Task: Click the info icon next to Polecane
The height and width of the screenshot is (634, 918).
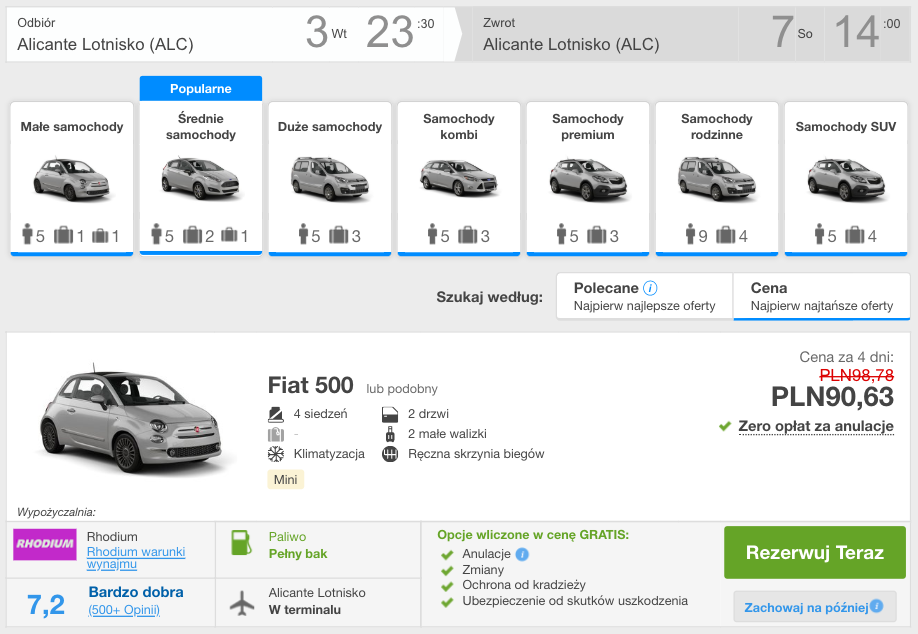Action: coord(651,288)
